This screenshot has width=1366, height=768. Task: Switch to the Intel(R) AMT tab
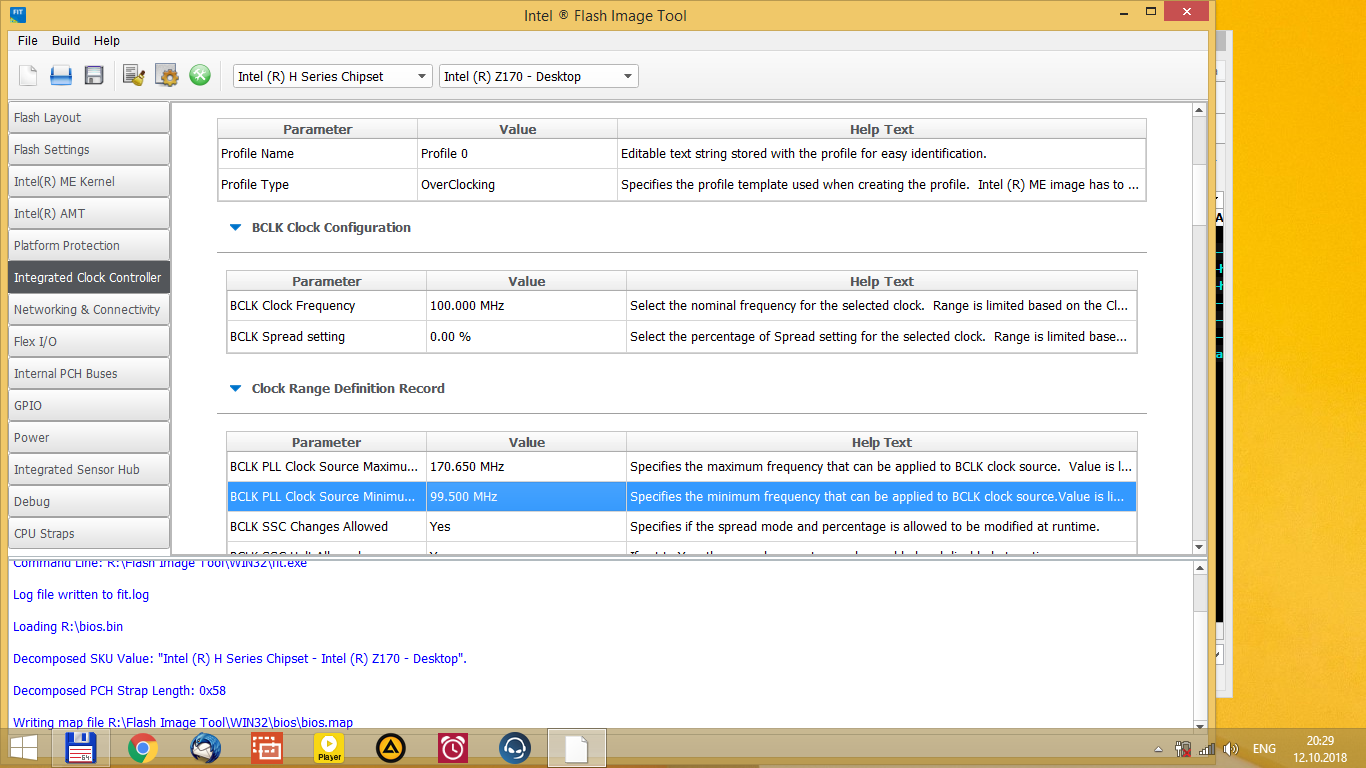(88, 213)
